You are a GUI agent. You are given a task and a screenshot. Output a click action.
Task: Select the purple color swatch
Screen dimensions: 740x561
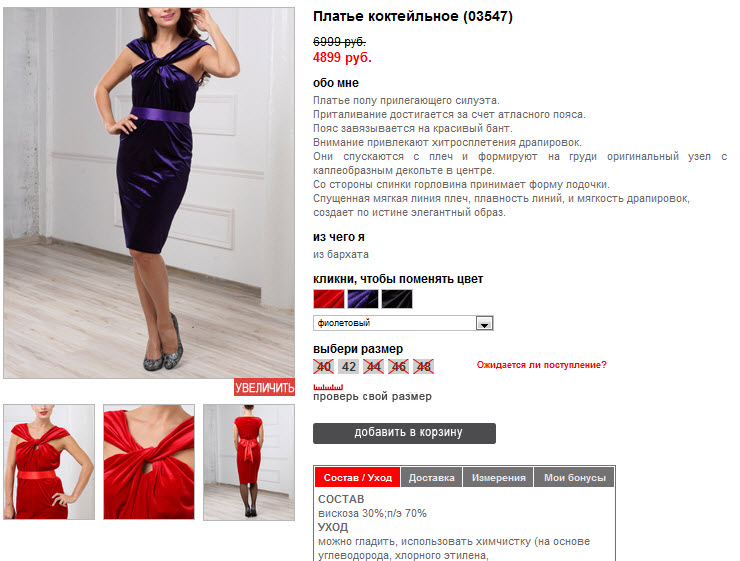pyautogui.click(x=363, y=299)
